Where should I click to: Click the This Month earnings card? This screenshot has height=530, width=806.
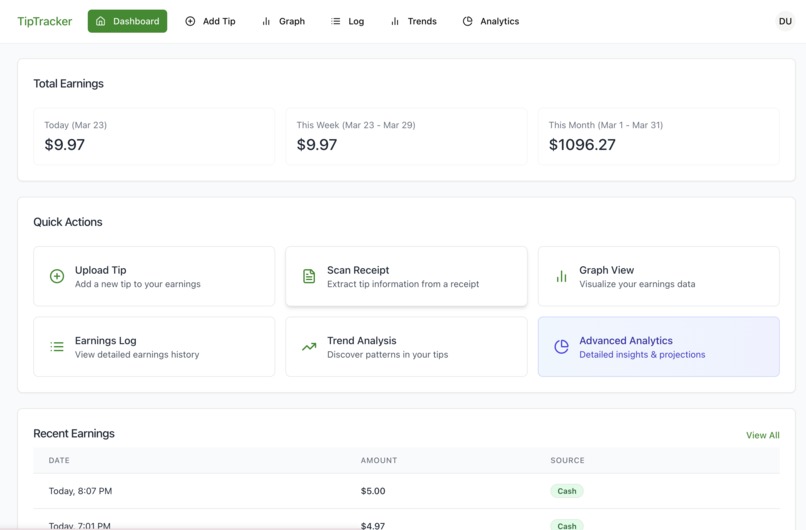(658, 136)
